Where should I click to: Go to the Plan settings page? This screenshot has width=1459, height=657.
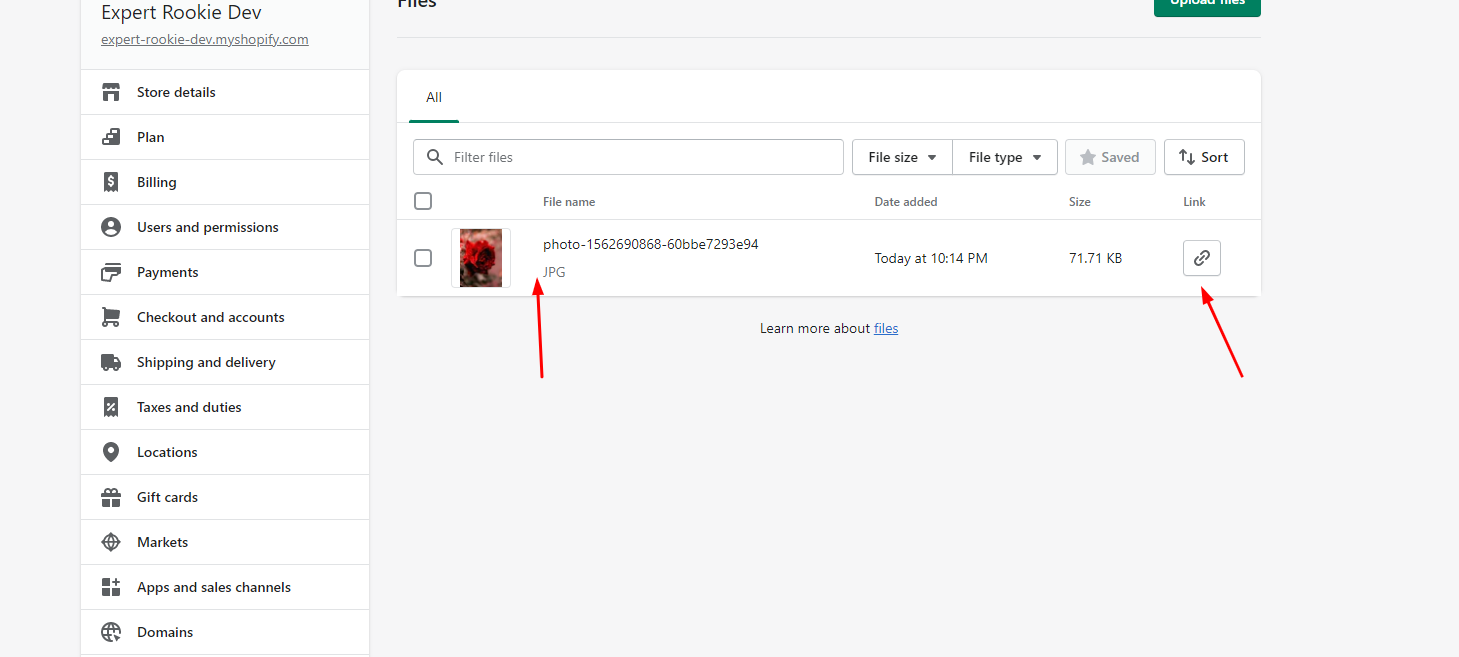pyautogui.click(x=225, y=137)
